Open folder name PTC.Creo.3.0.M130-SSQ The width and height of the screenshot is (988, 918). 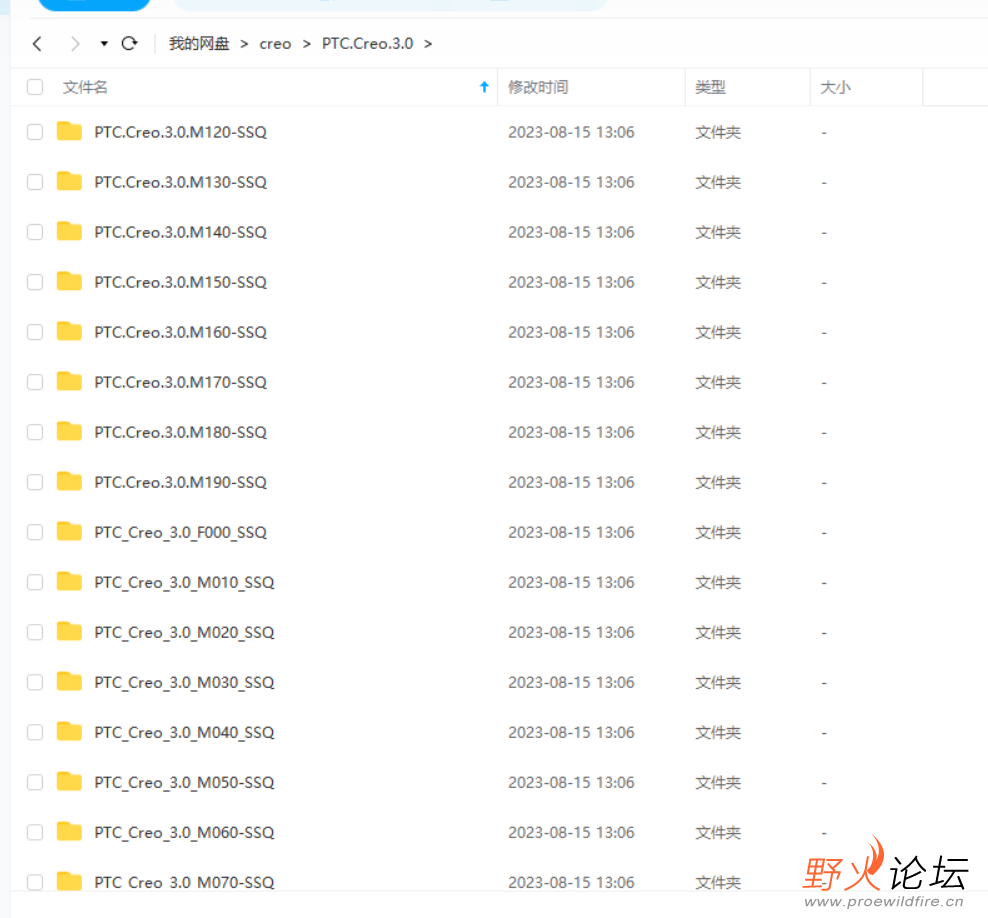tap(181, 182)
